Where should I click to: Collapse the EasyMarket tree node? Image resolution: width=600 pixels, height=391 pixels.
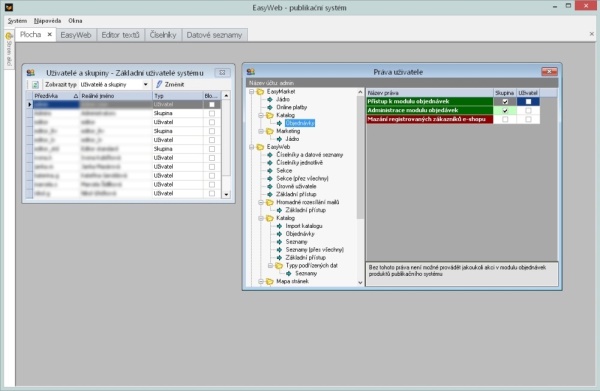tap(251, 92)
